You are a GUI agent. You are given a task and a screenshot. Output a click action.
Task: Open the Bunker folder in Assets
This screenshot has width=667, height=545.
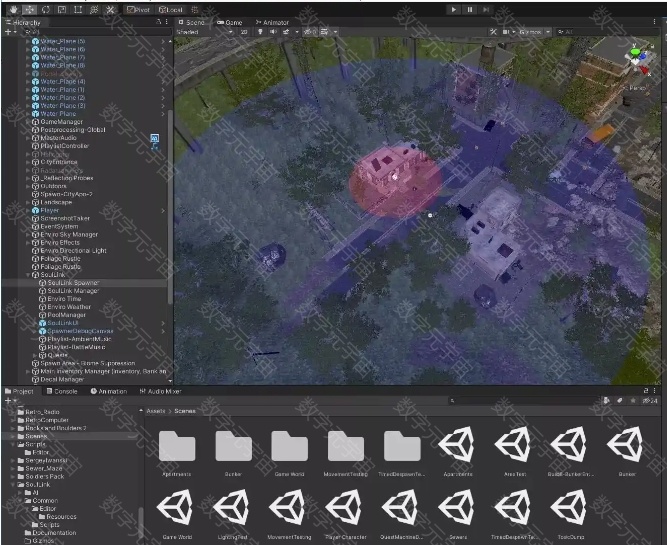pyautogui.click(x=232, y=447)
